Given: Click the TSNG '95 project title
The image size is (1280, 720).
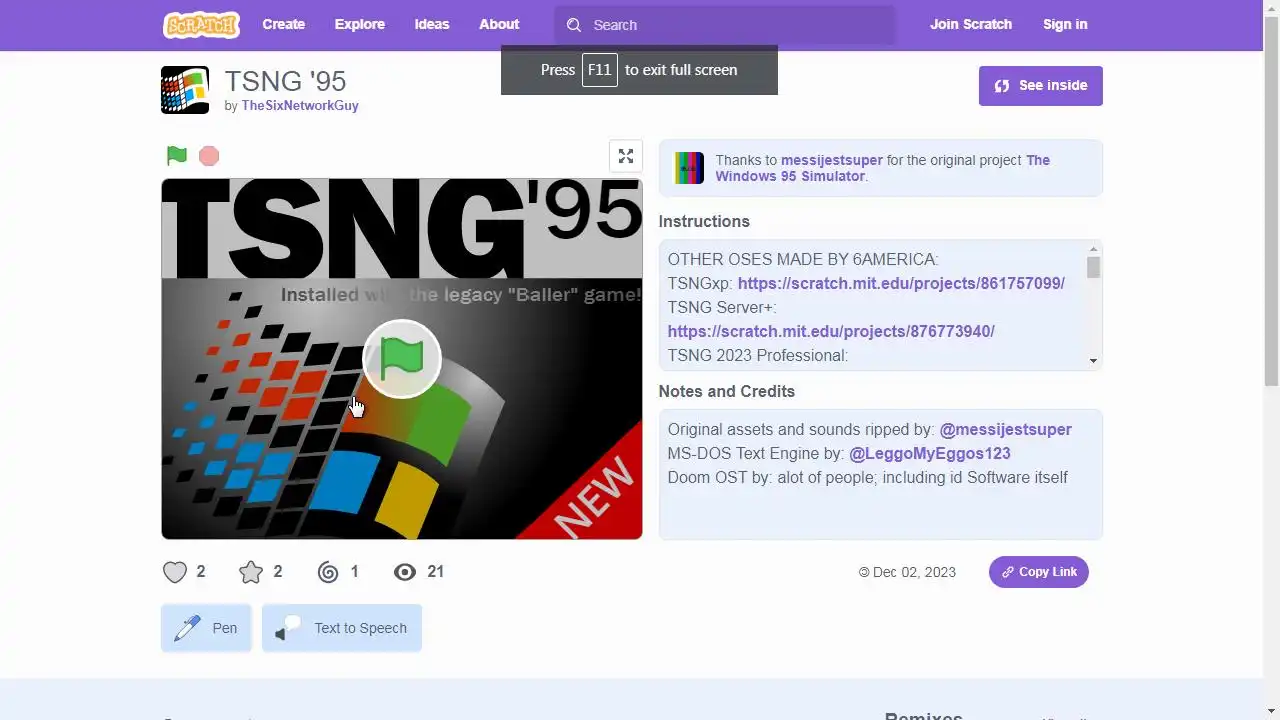Looking at the screenshot, I should click(286, 81).
